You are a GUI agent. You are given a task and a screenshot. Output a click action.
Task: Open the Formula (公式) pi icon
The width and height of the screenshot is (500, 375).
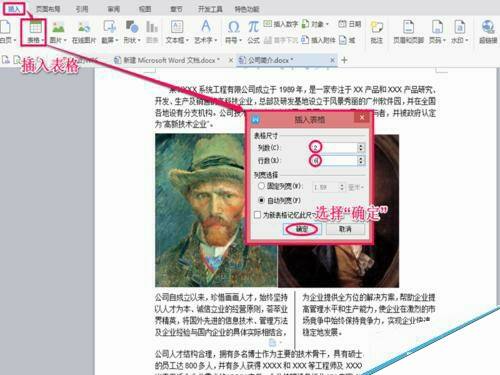(x=253, y=32)
